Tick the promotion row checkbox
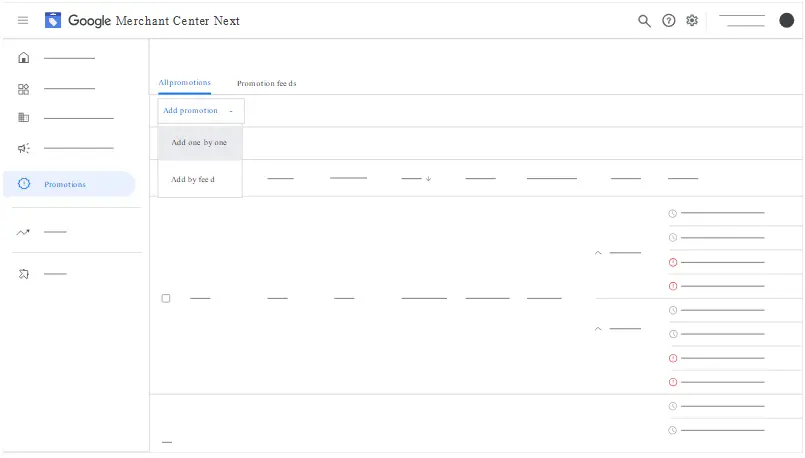The image size is (805, 458). click(166, 298)
